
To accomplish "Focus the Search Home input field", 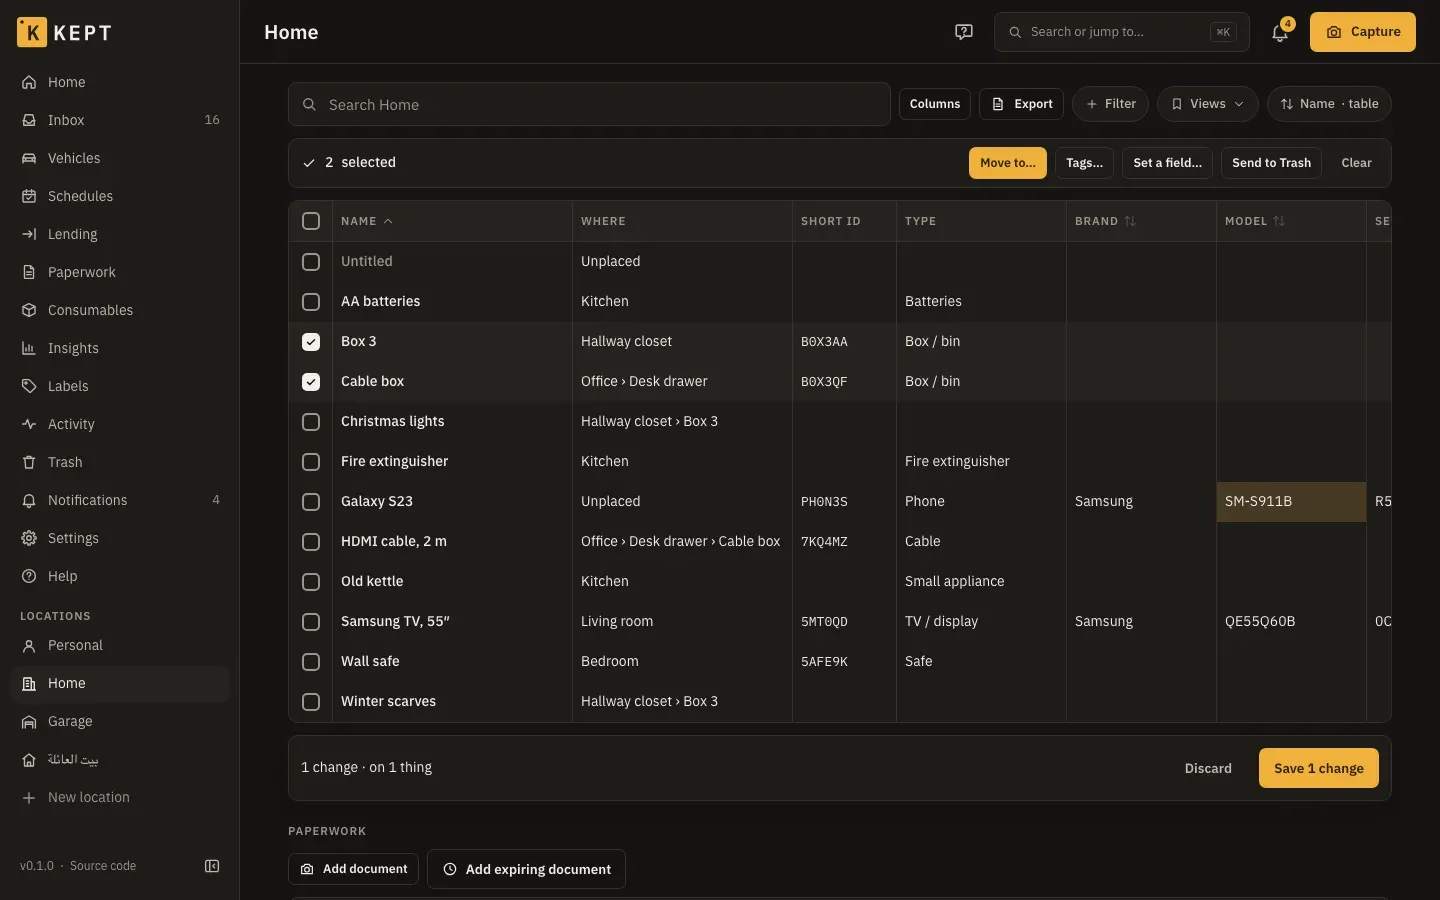I will click(589, 104).
